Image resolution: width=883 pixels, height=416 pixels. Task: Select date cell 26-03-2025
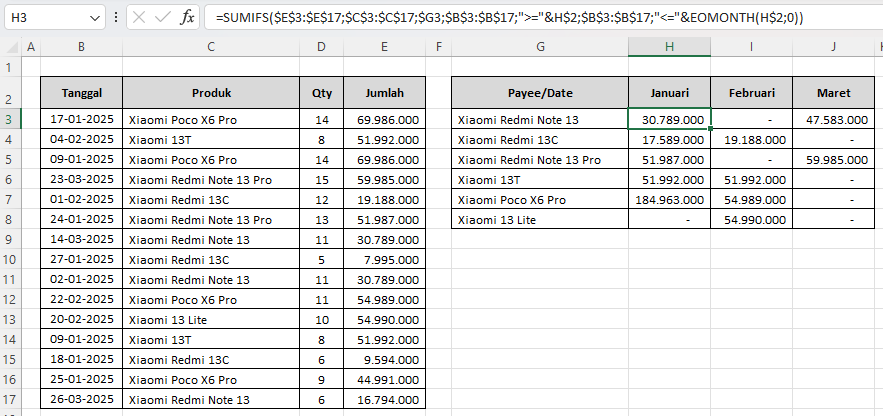click(x=82, y=400)
